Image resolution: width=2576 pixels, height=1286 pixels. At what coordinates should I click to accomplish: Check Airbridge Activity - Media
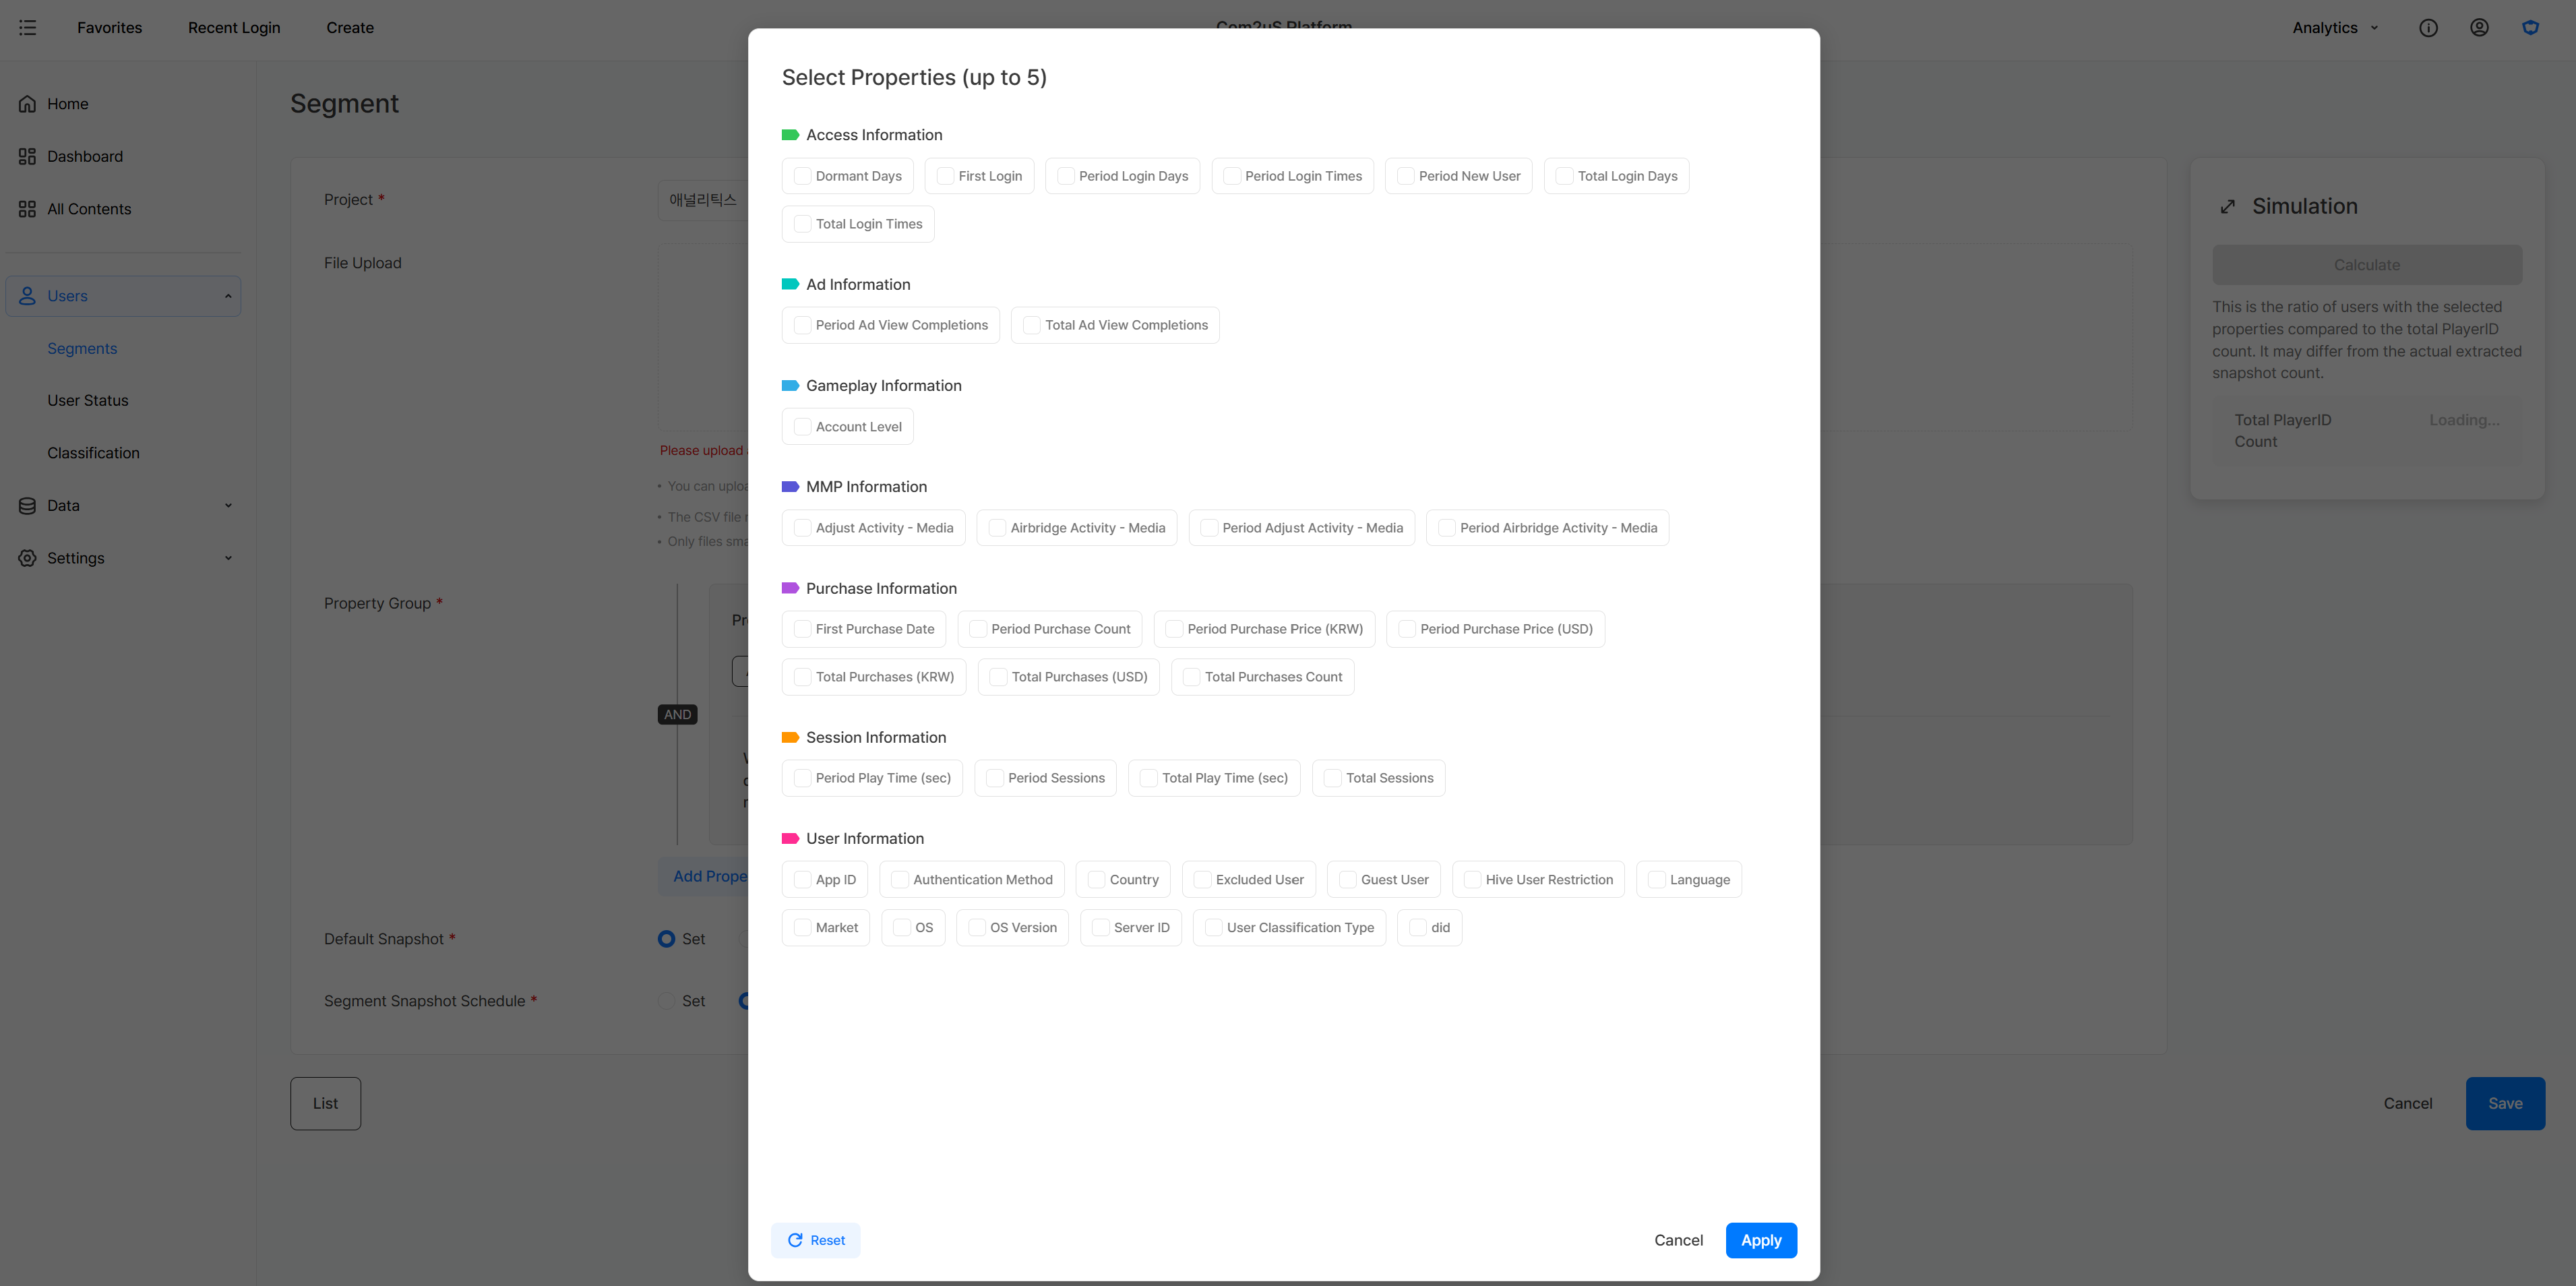(997, 528)
